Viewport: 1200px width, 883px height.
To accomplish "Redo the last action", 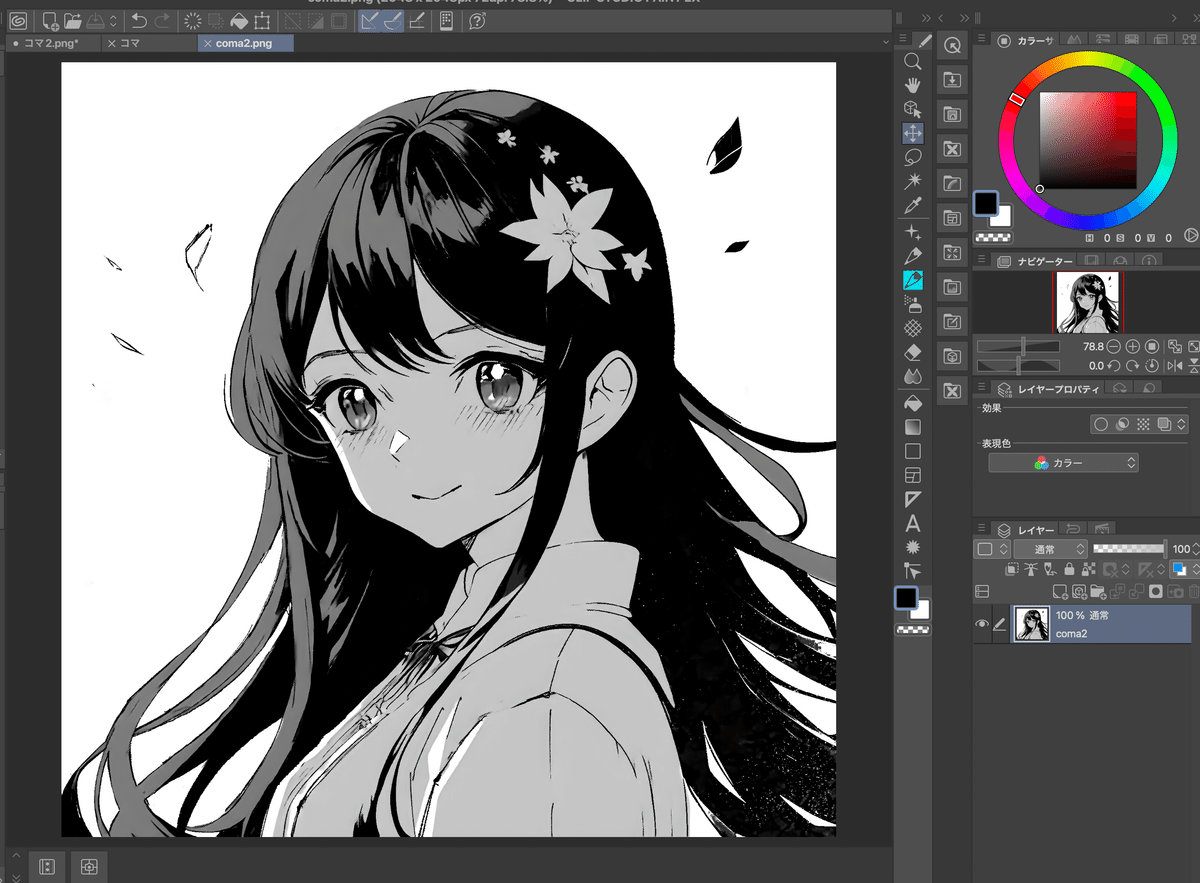I will (162, 20).
